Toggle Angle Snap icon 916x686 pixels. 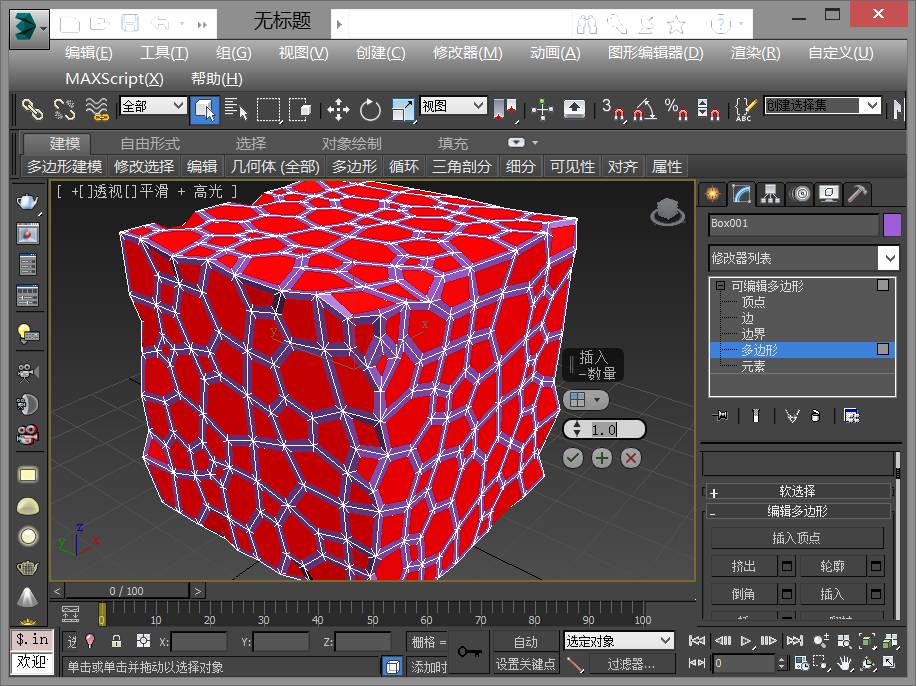pyautogui.click(x=644, y=109)
